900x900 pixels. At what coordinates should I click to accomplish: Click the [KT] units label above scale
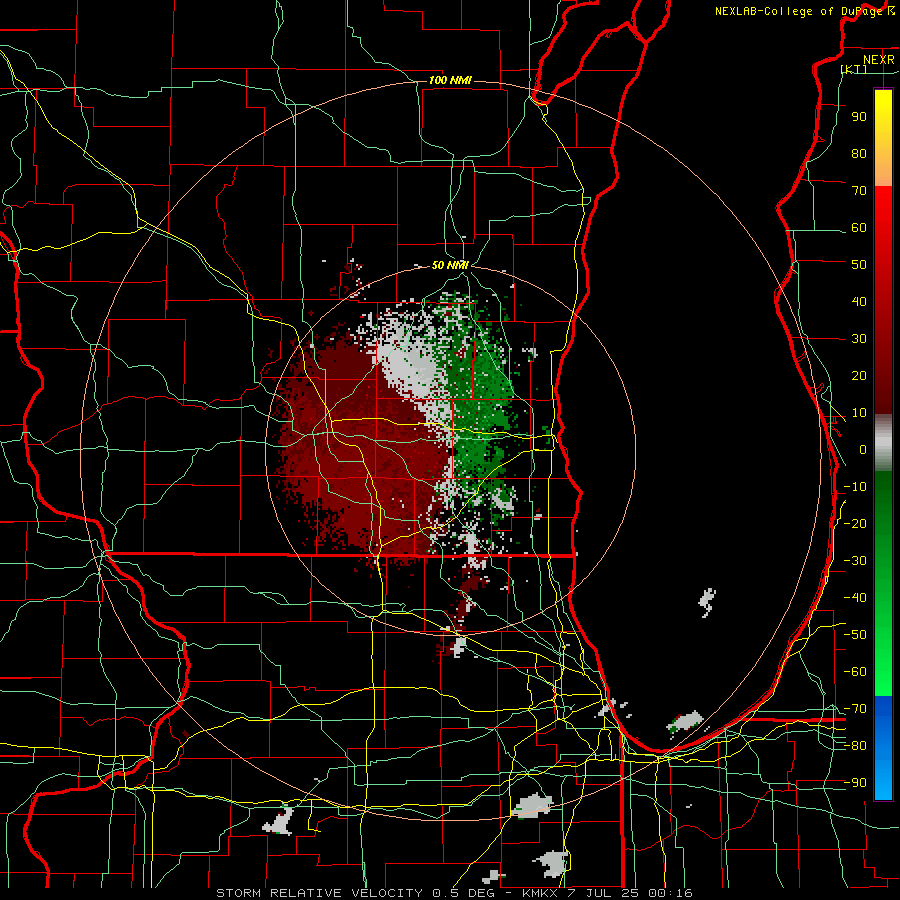coord(854,69)
